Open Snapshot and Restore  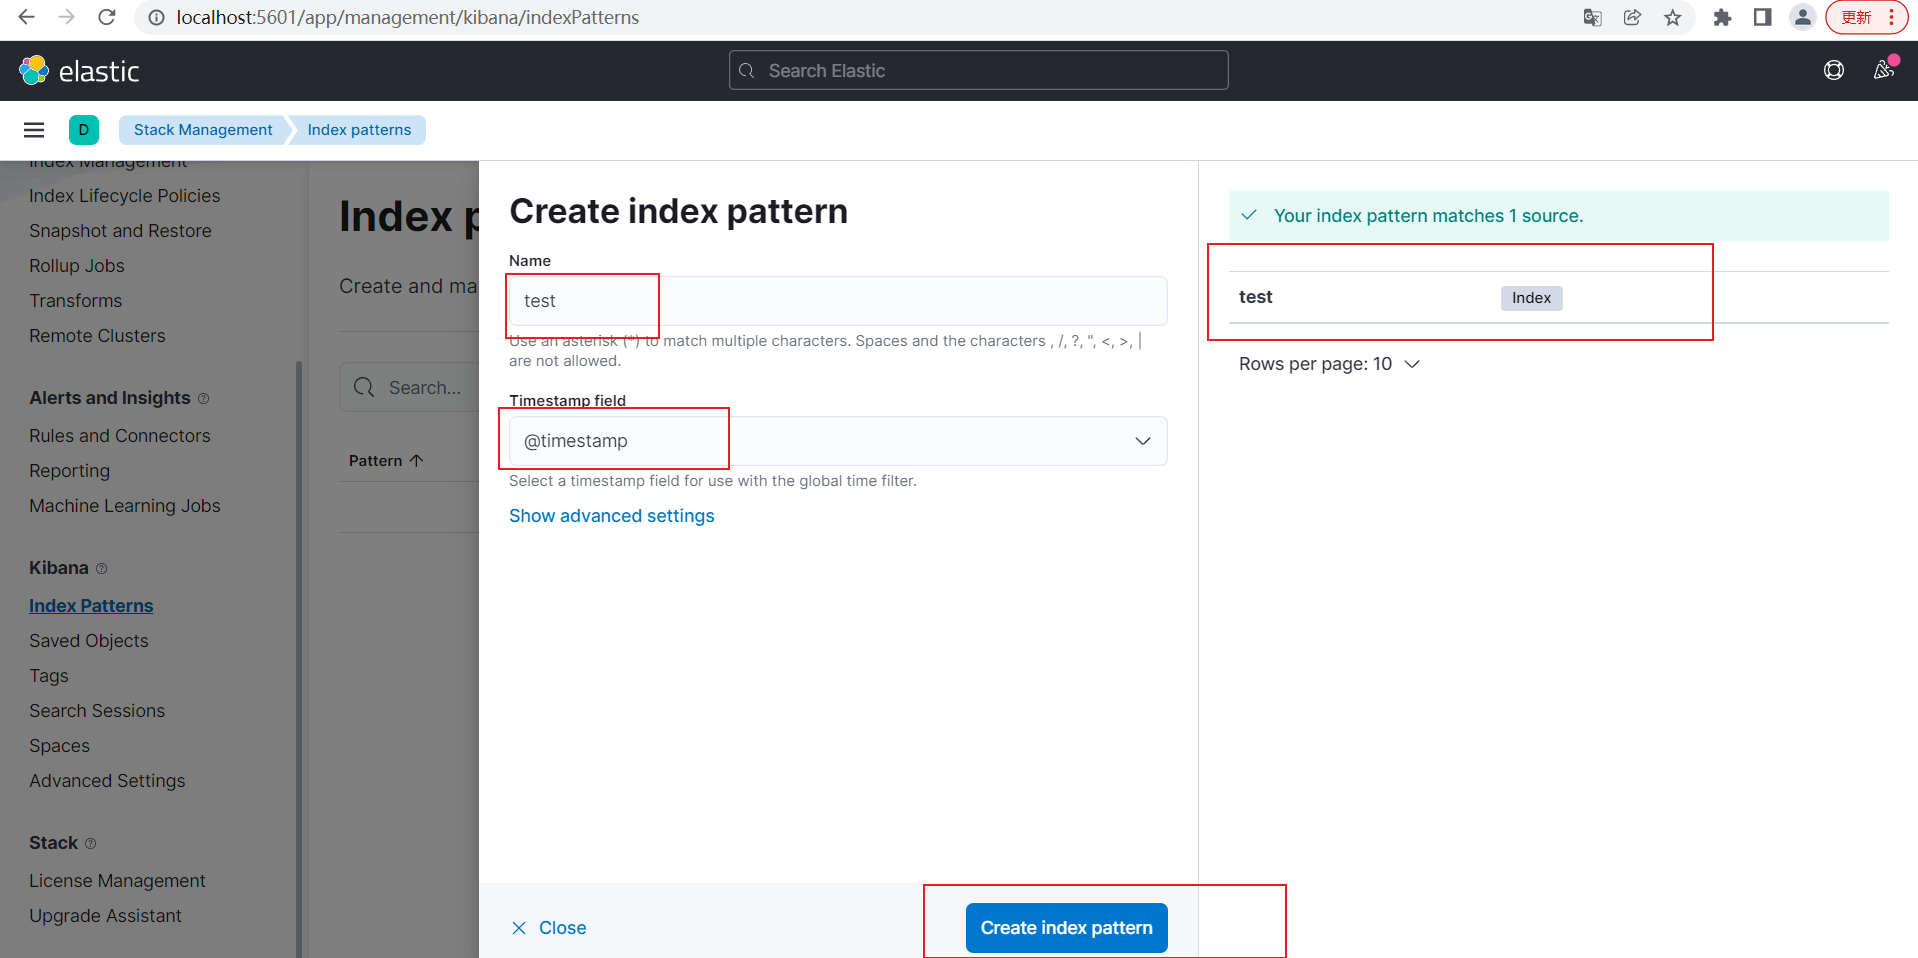pos(120,231)
